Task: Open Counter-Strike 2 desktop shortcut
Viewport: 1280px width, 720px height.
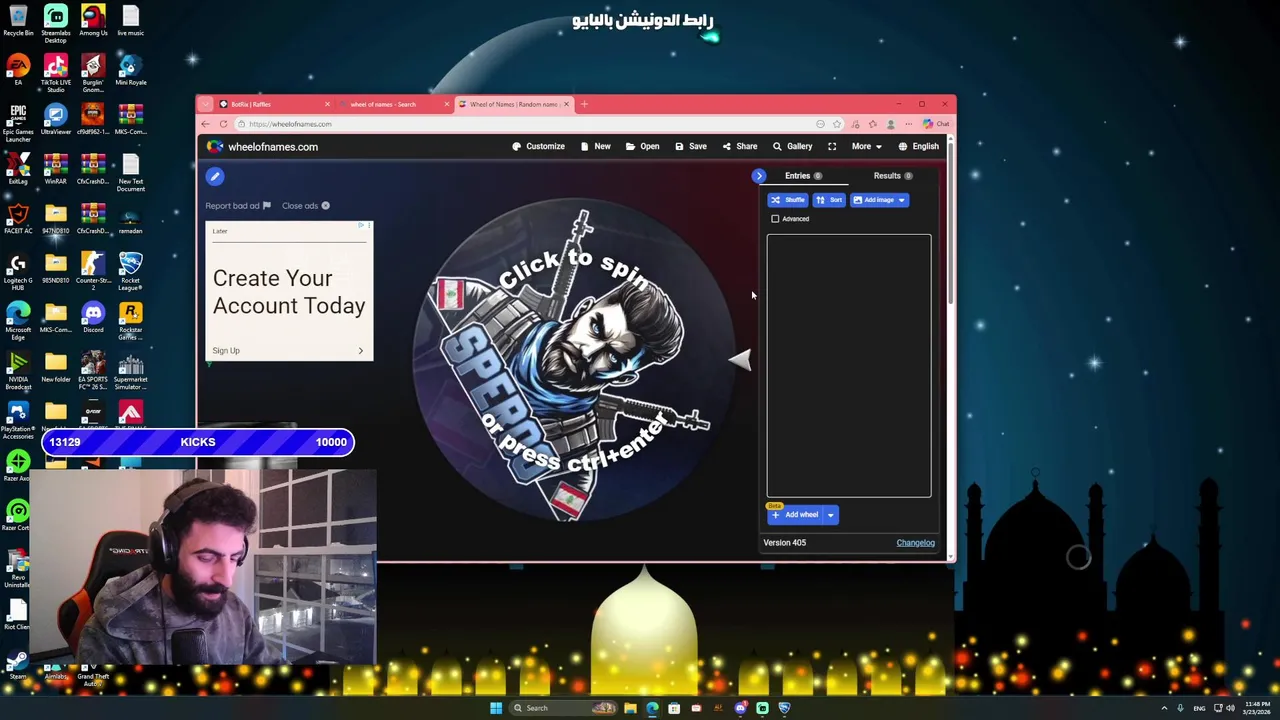Action: [x=93, y=272]
